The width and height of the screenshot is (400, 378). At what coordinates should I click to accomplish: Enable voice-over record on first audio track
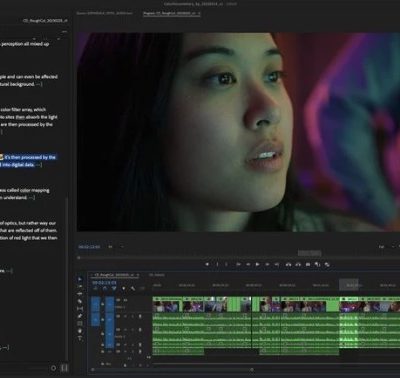(140, 316)
